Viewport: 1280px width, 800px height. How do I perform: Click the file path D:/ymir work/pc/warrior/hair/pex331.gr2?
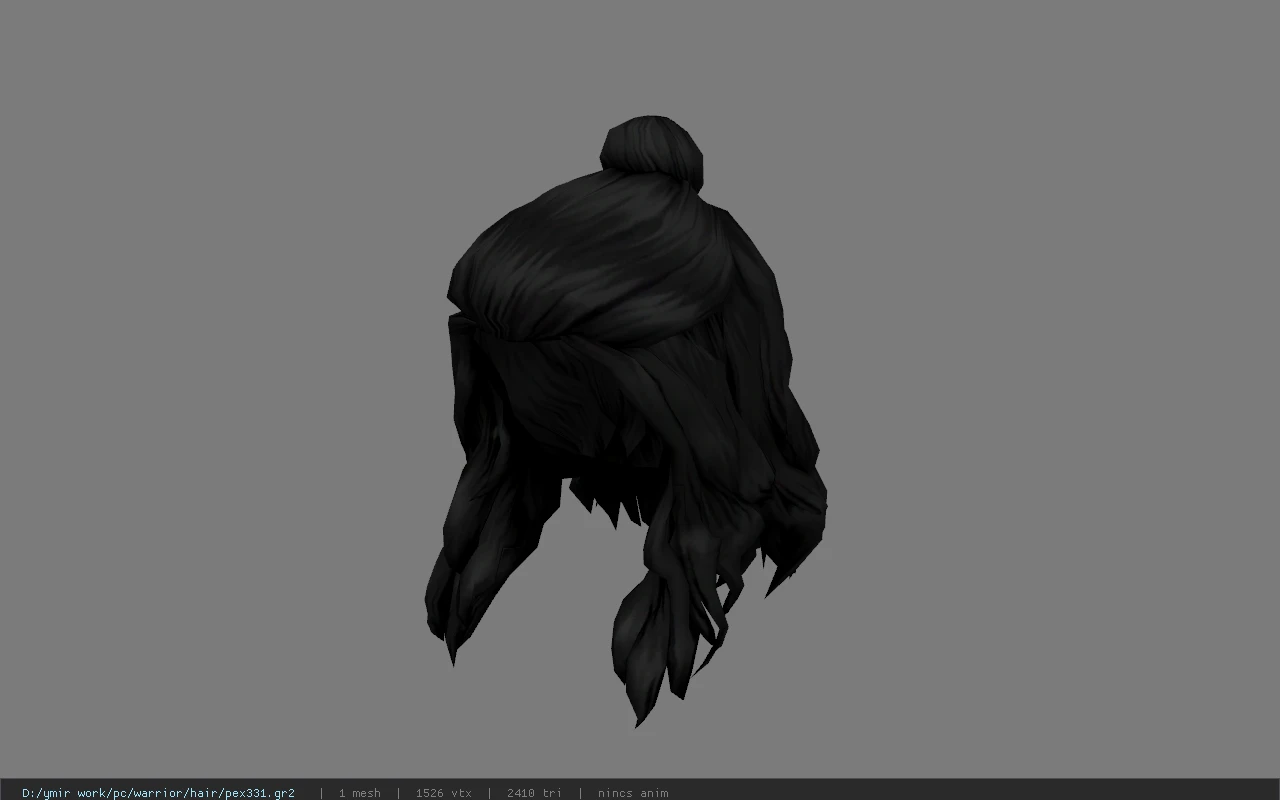[158, 793]
